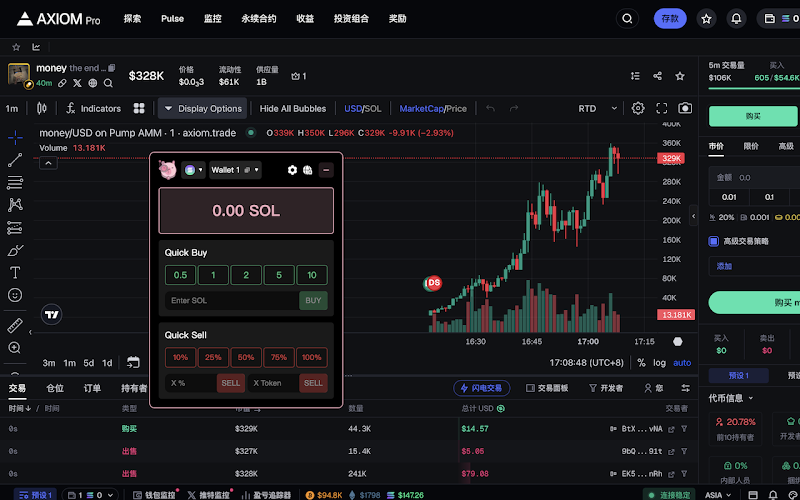Image resolution: width=800 pixels, height=500 pixels.
Task: Switch to the positions tab
Action: pyautogui.click(x=55, y=388)
